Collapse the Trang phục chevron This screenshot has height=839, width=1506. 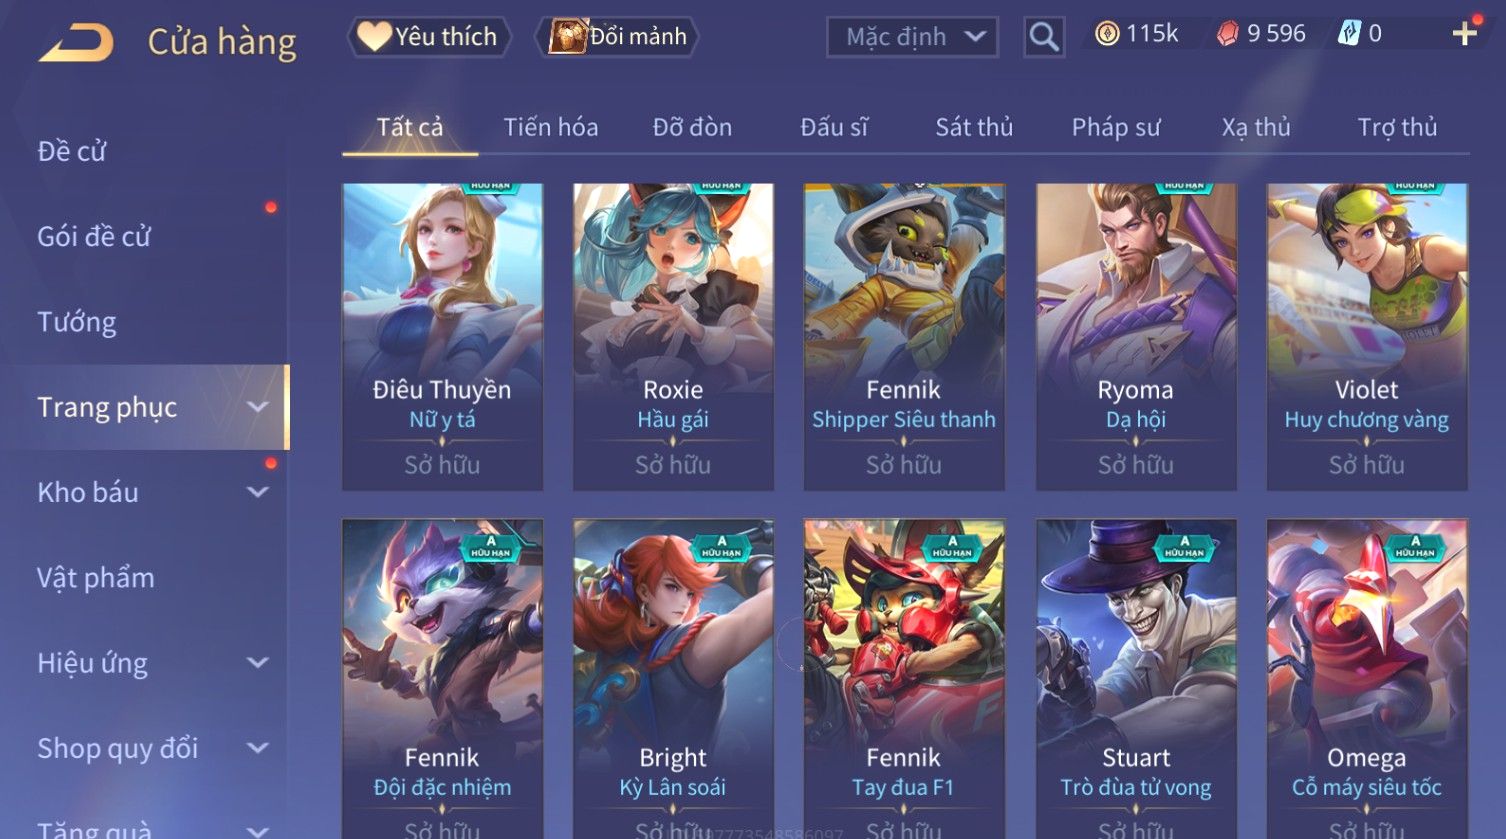[258, 407]
